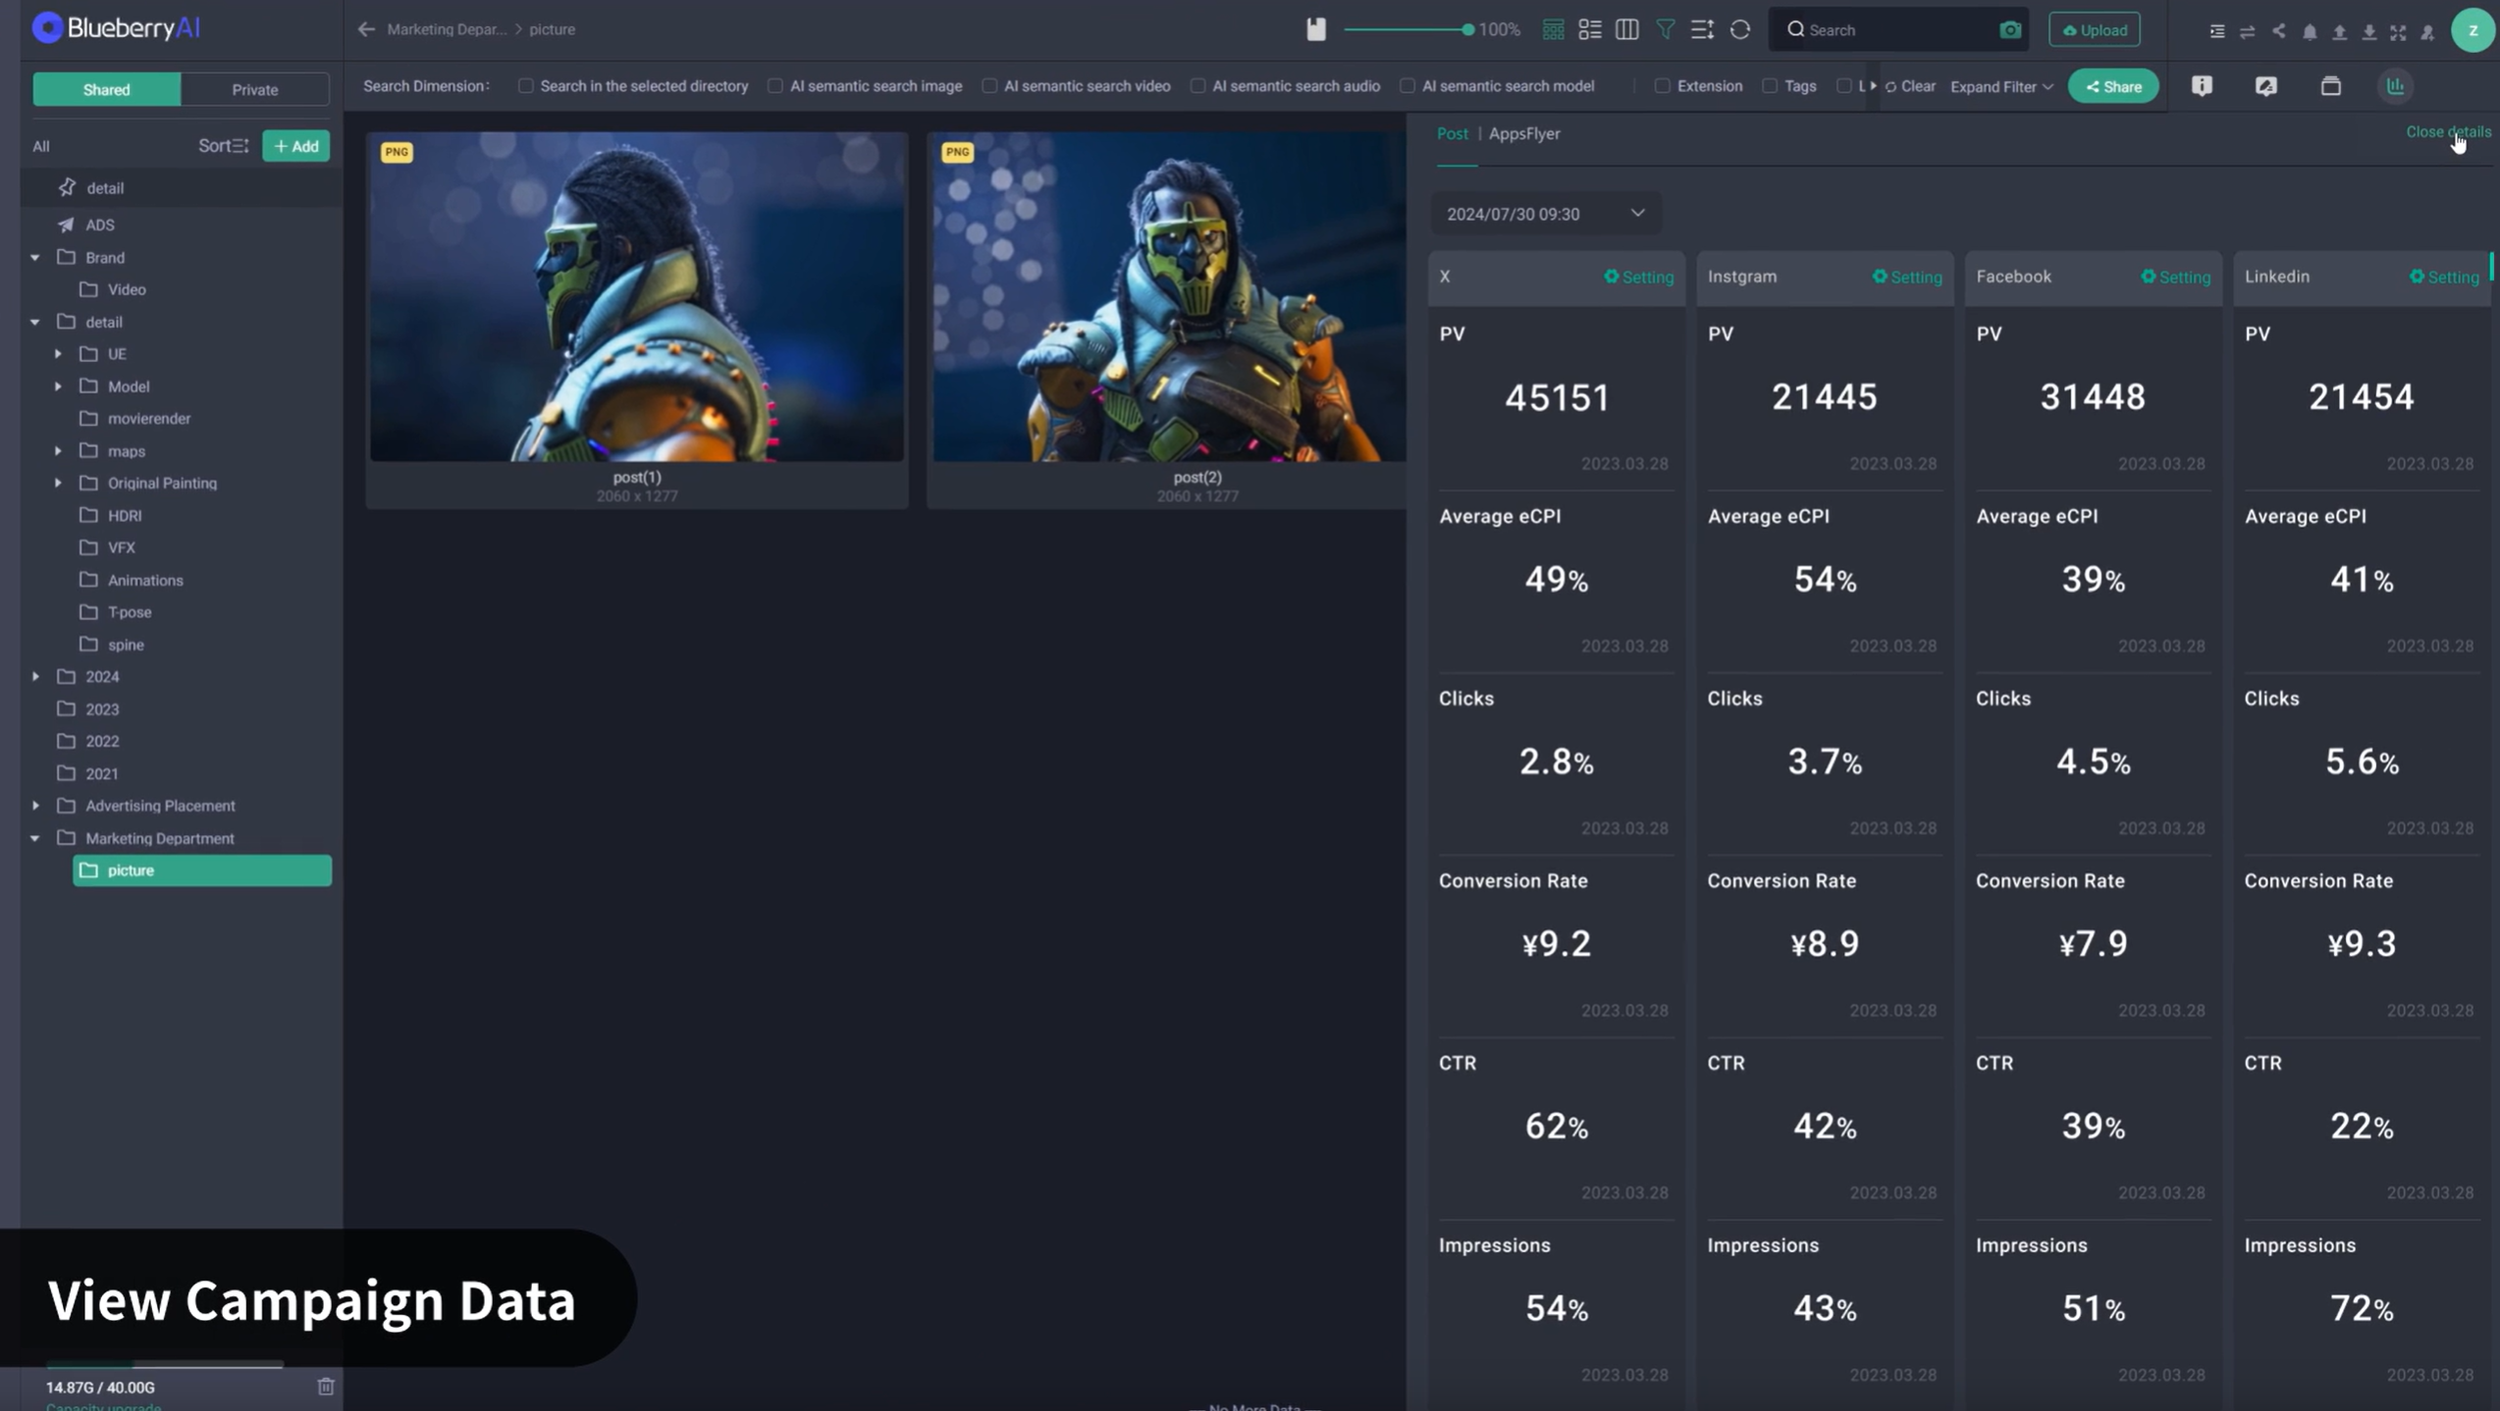Open Setting for Facebook platform
The width and height of the screenshot is (2500, 1411).
coord(2175,277)
